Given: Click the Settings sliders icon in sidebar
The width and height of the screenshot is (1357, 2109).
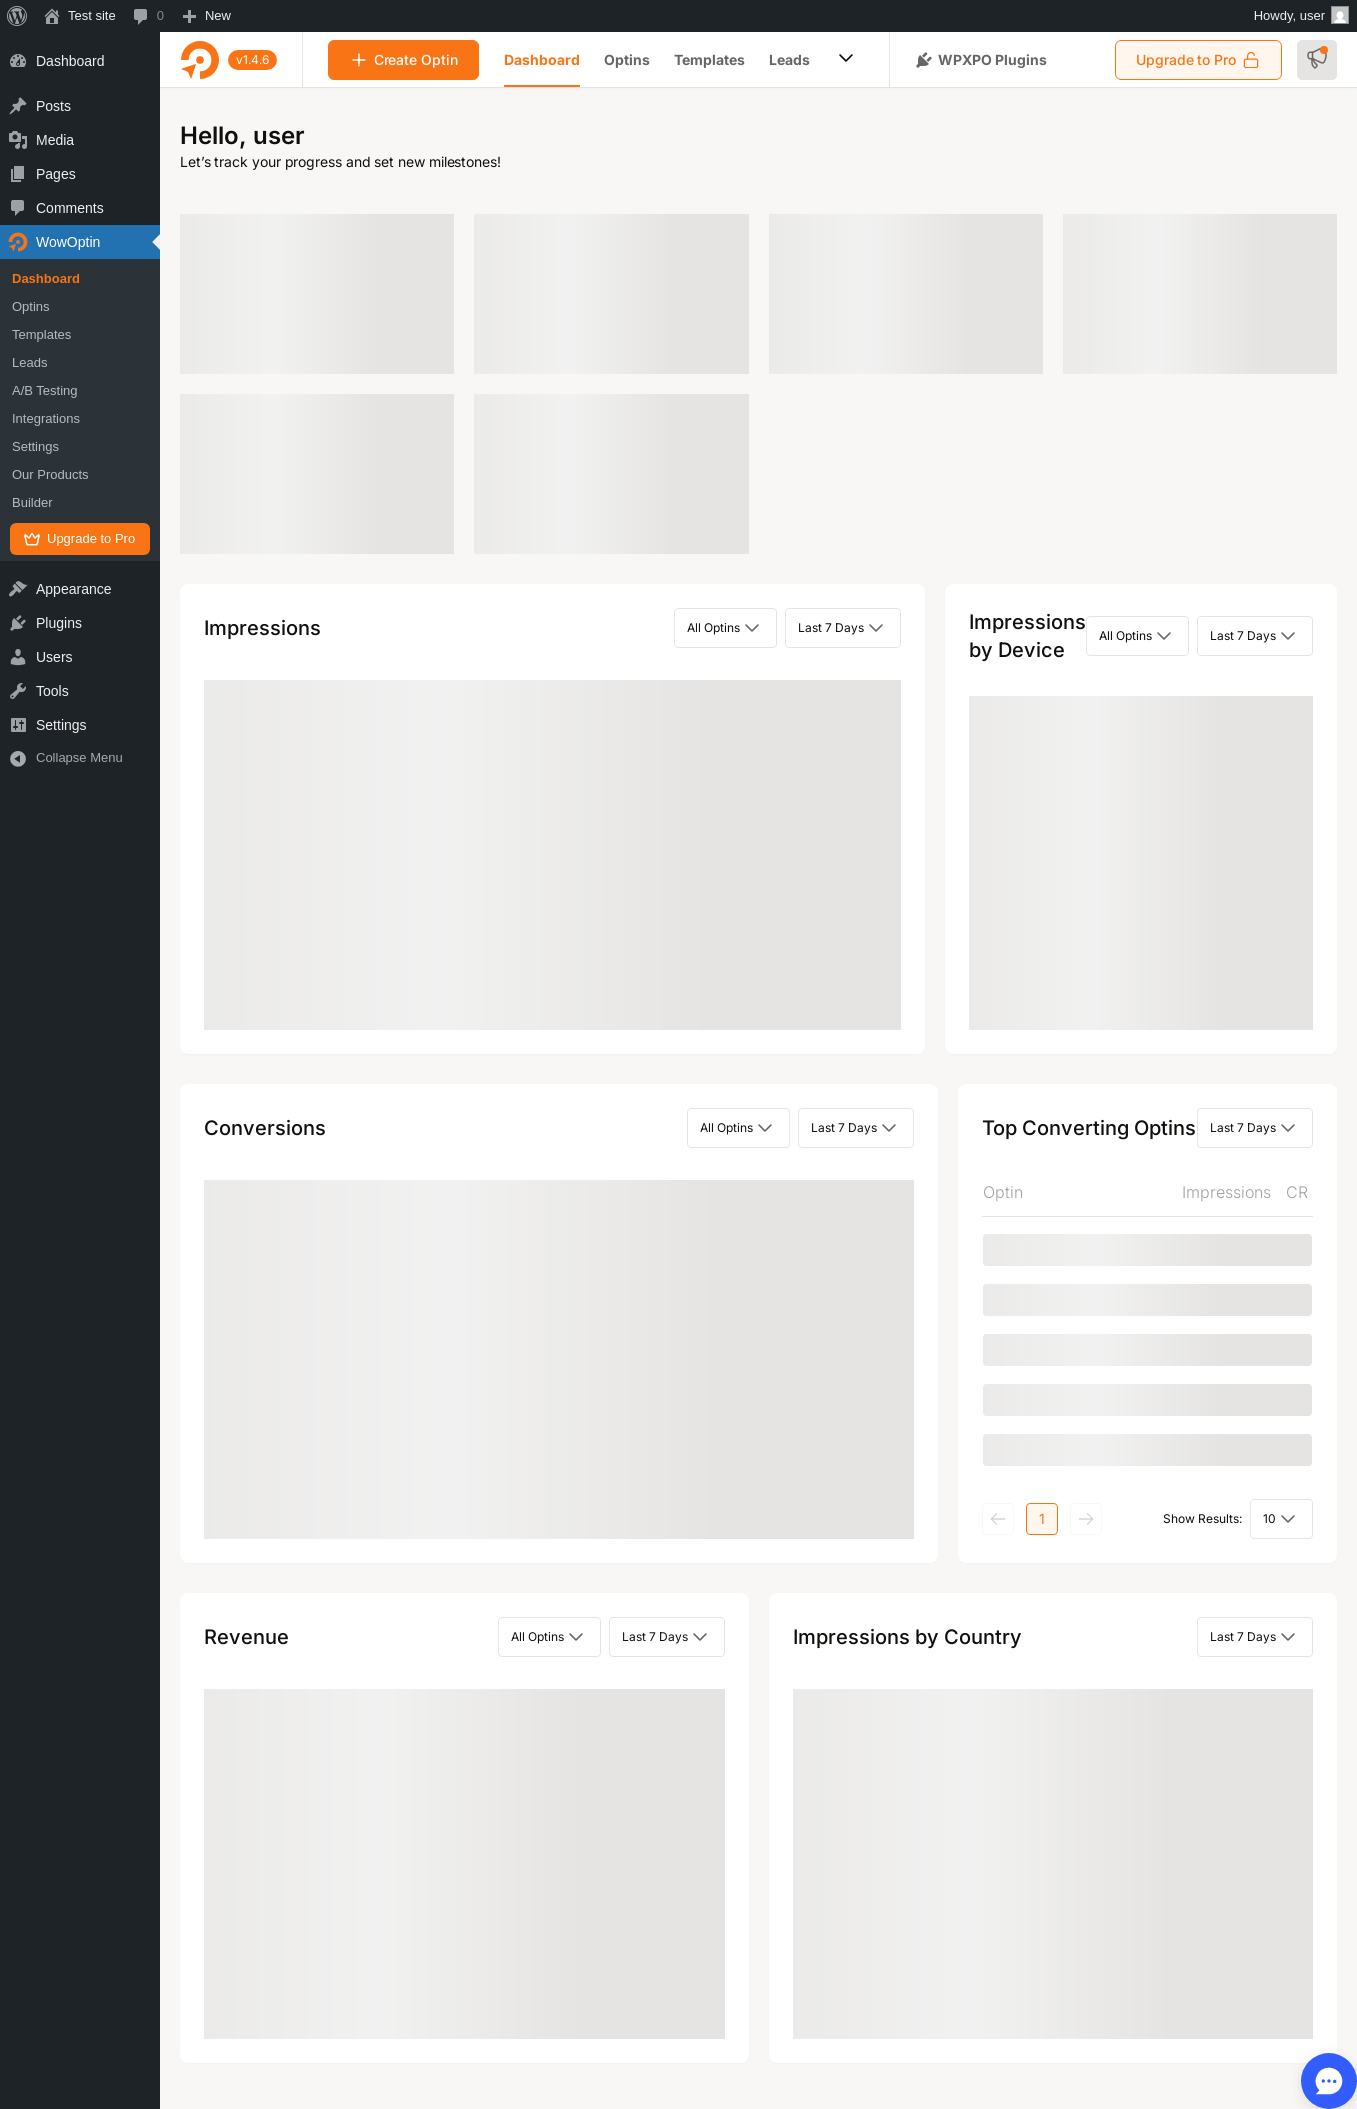Looking at the screenshot, I should pos(18,725).
